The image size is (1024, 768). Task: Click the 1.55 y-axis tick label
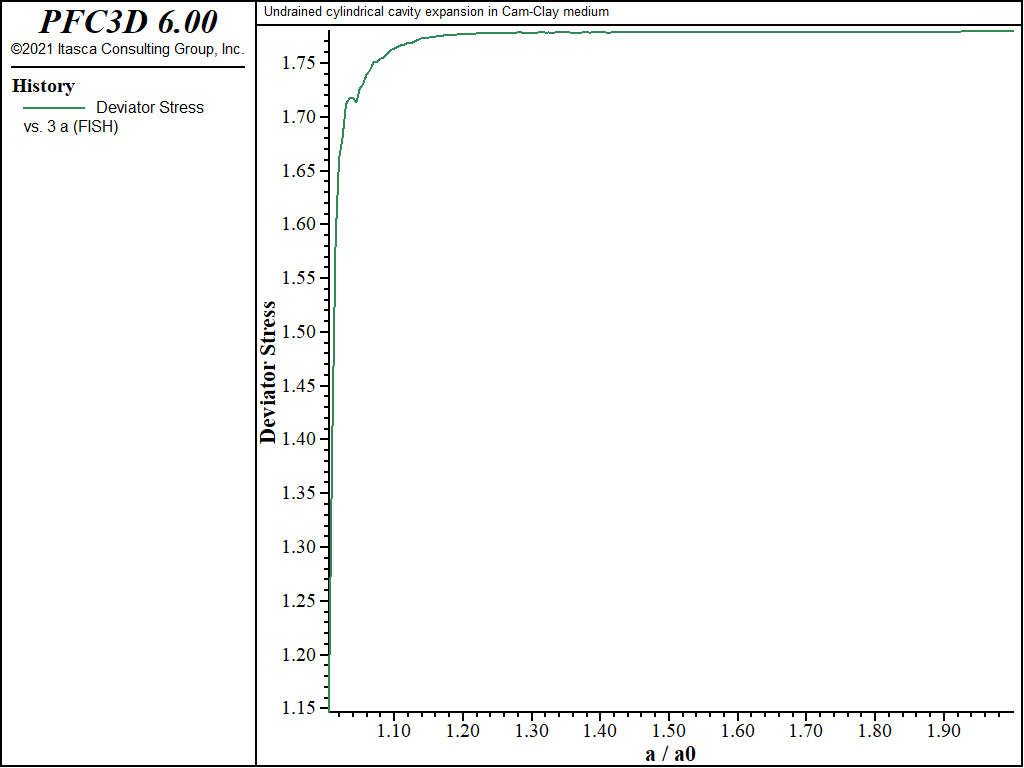pyautogui.click(x=300, y=278)
